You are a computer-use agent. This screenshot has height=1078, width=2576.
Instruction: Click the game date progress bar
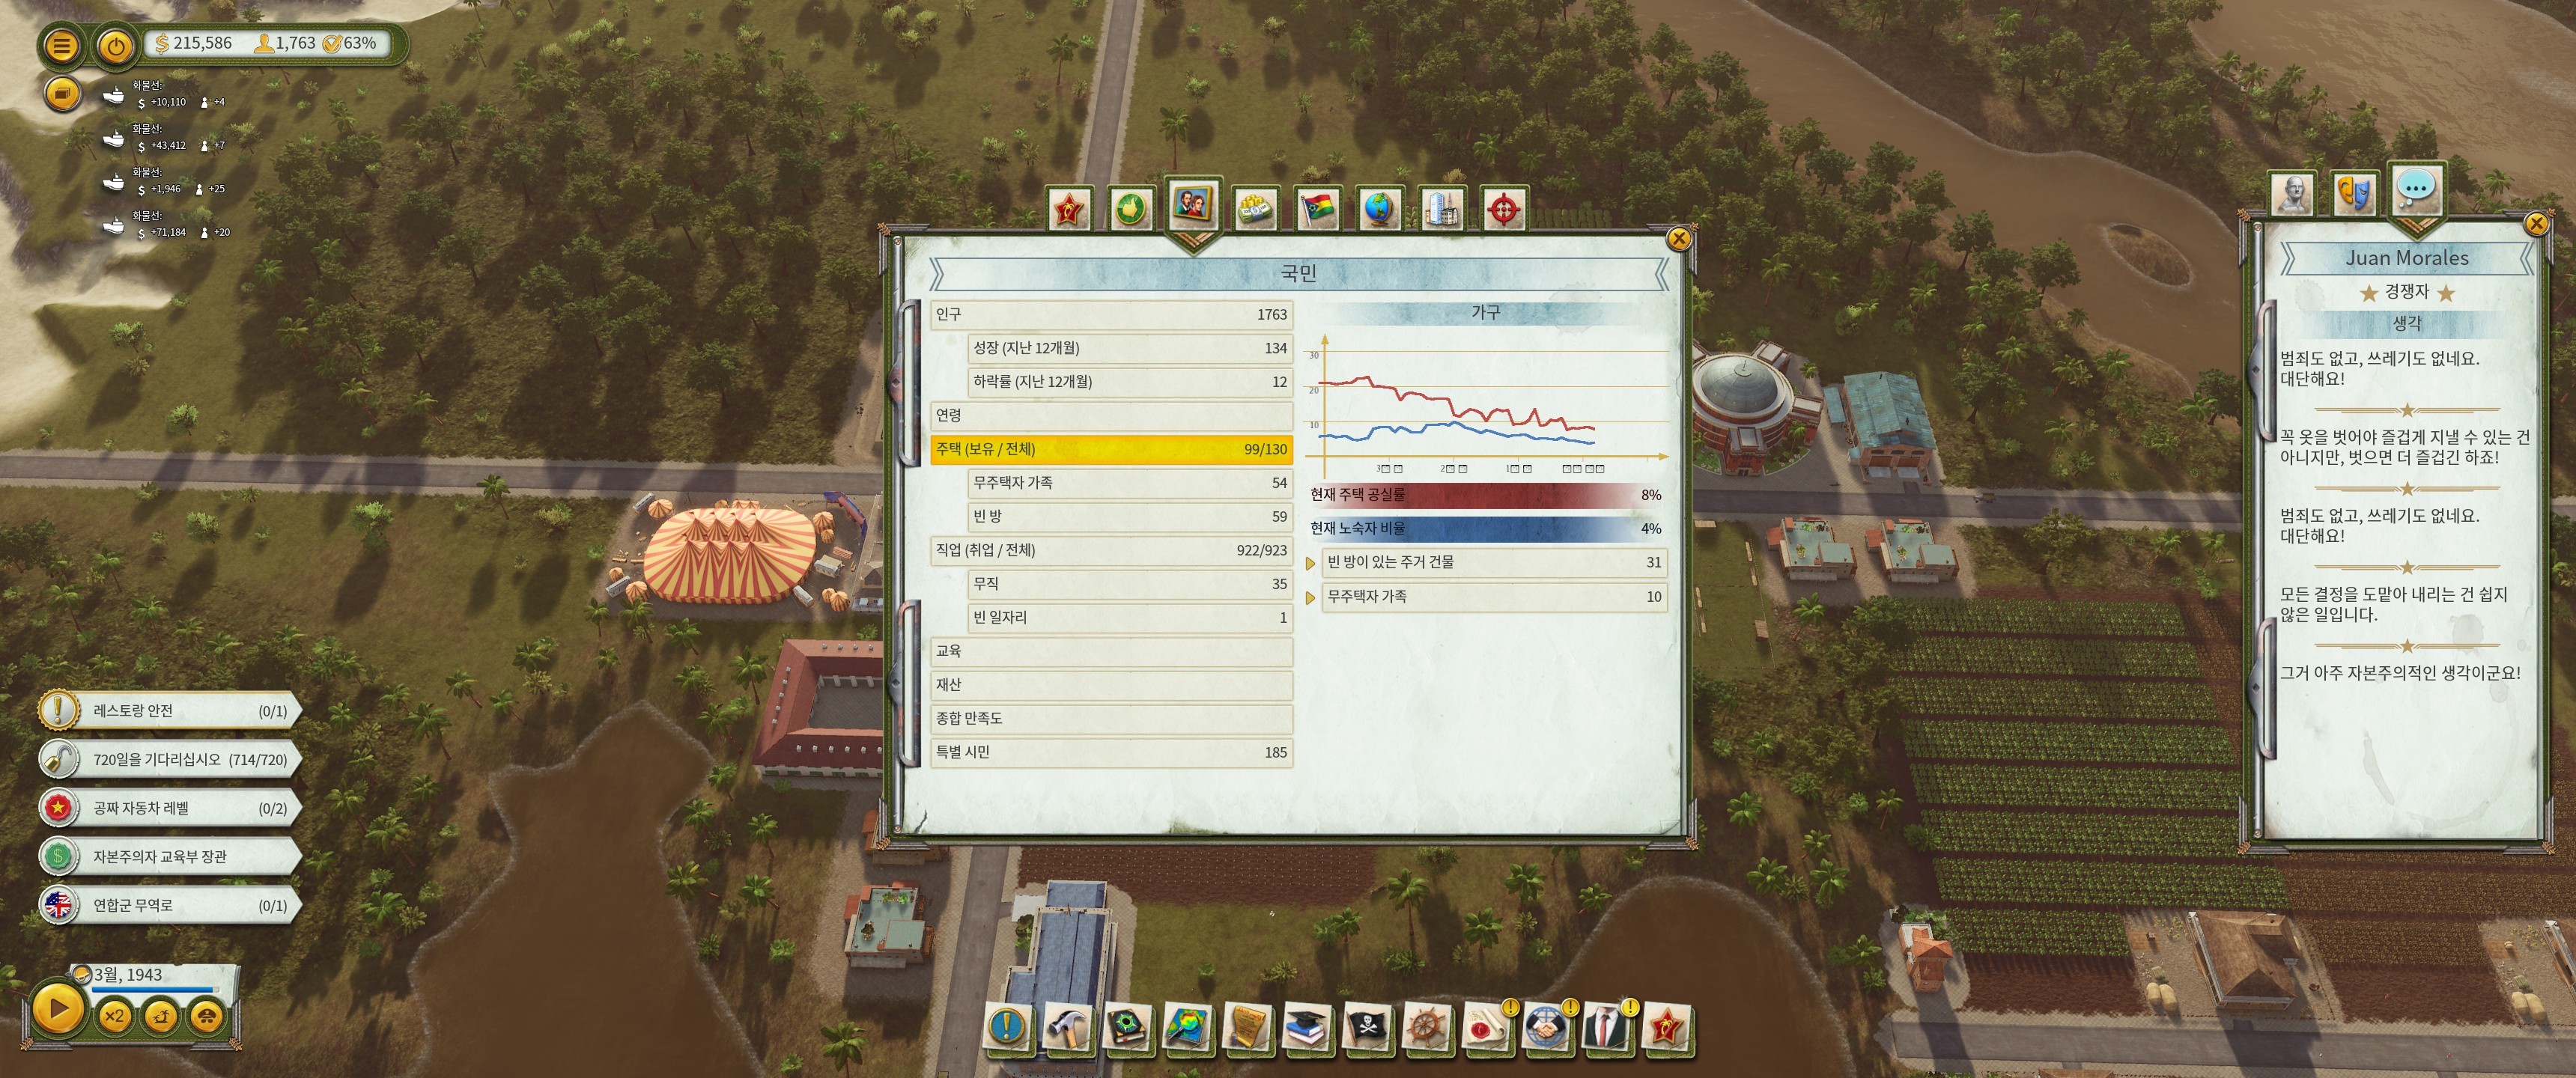pos(155,989)
